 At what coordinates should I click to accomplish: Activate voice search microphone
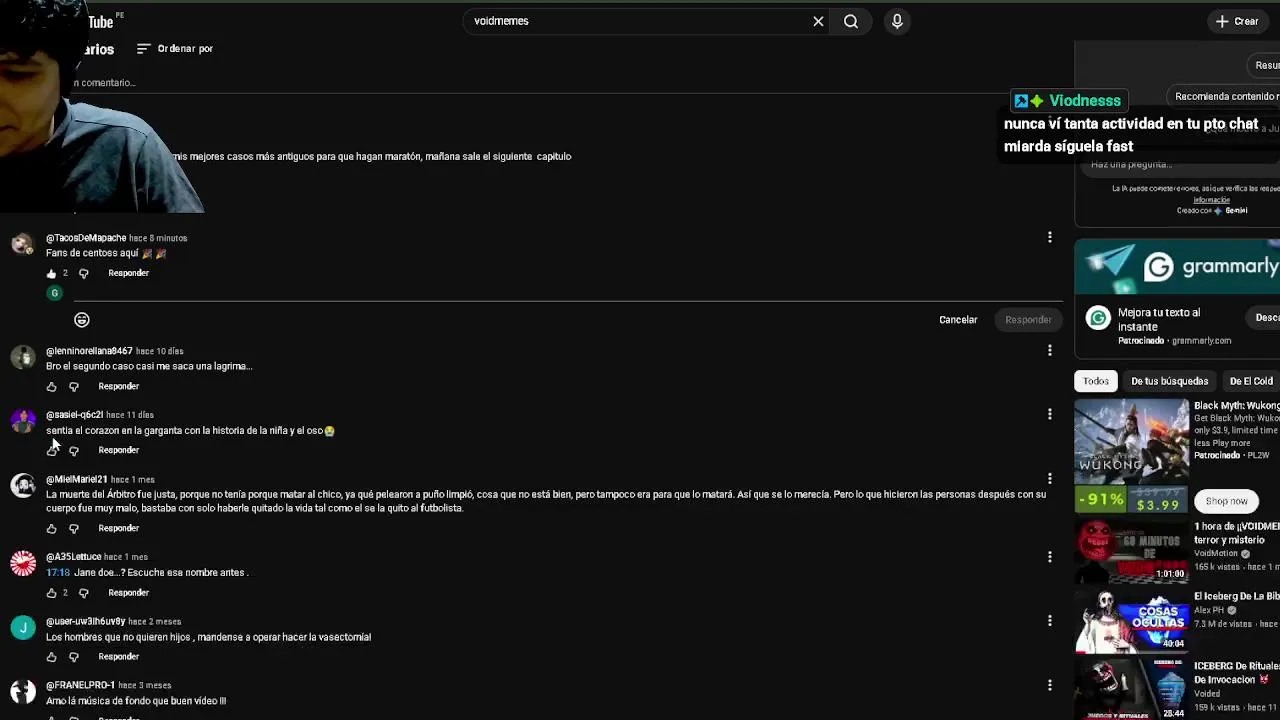point(897,21)
